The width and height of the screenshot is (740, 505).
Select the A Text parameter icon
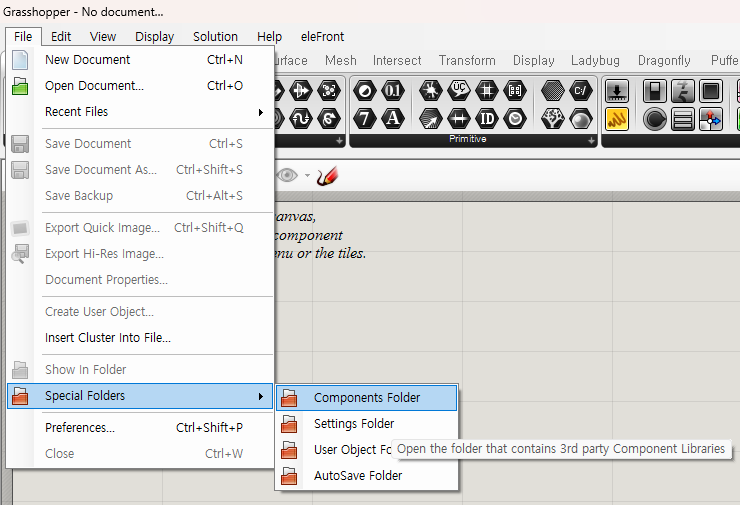[x=393, y=118]
